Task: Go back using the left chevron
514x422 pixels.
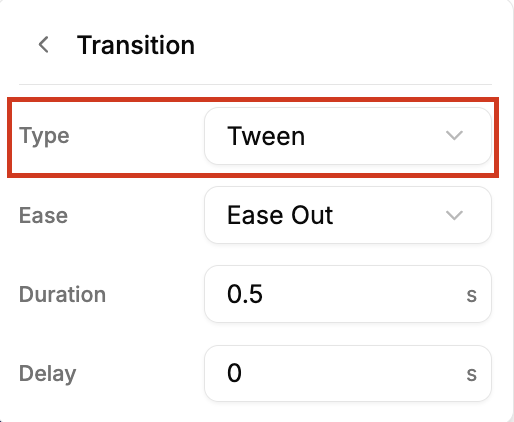Action: click(44, 45)
